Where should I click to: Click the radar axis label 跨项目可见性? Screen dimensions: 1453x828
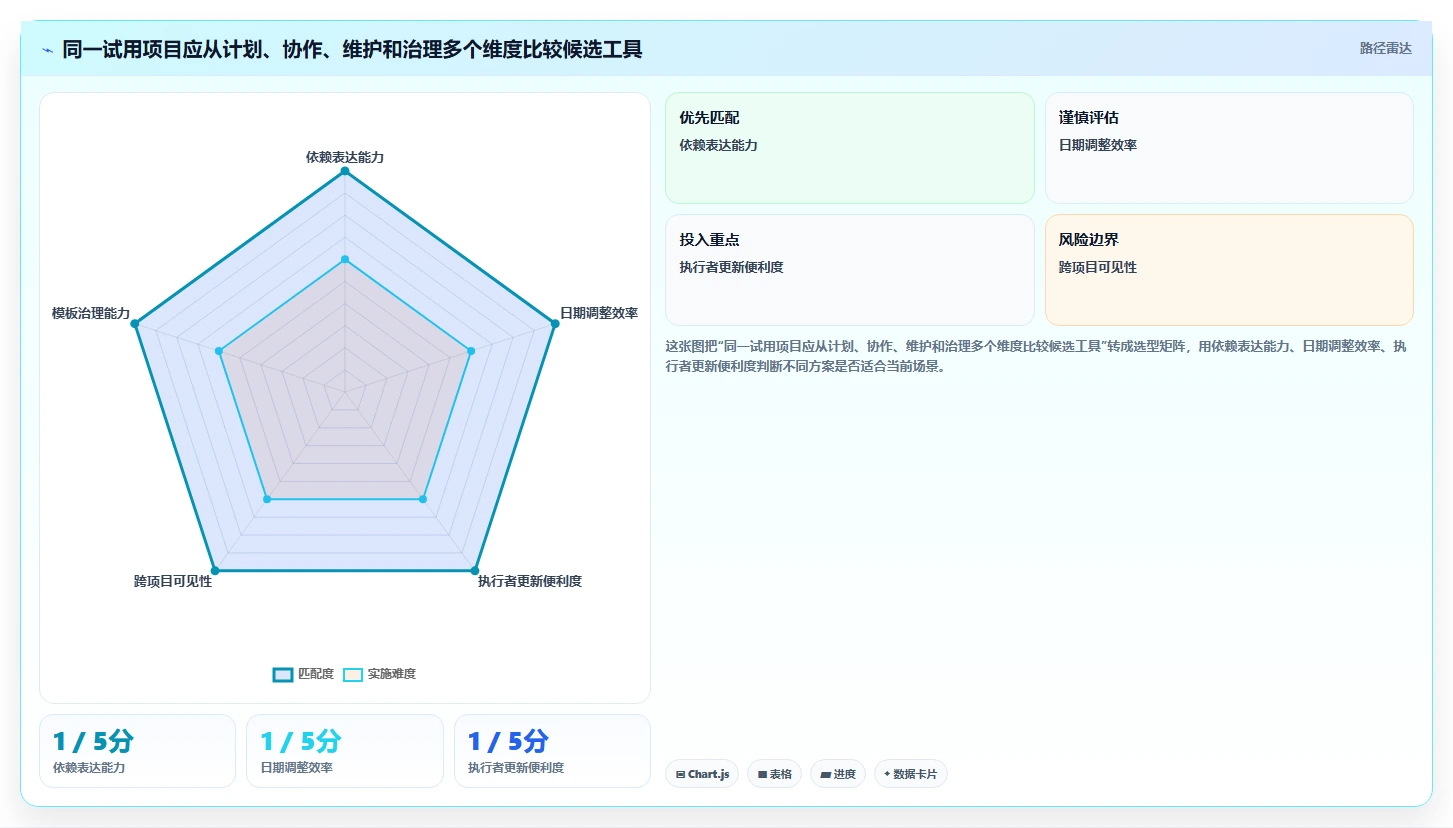(173, 581)
